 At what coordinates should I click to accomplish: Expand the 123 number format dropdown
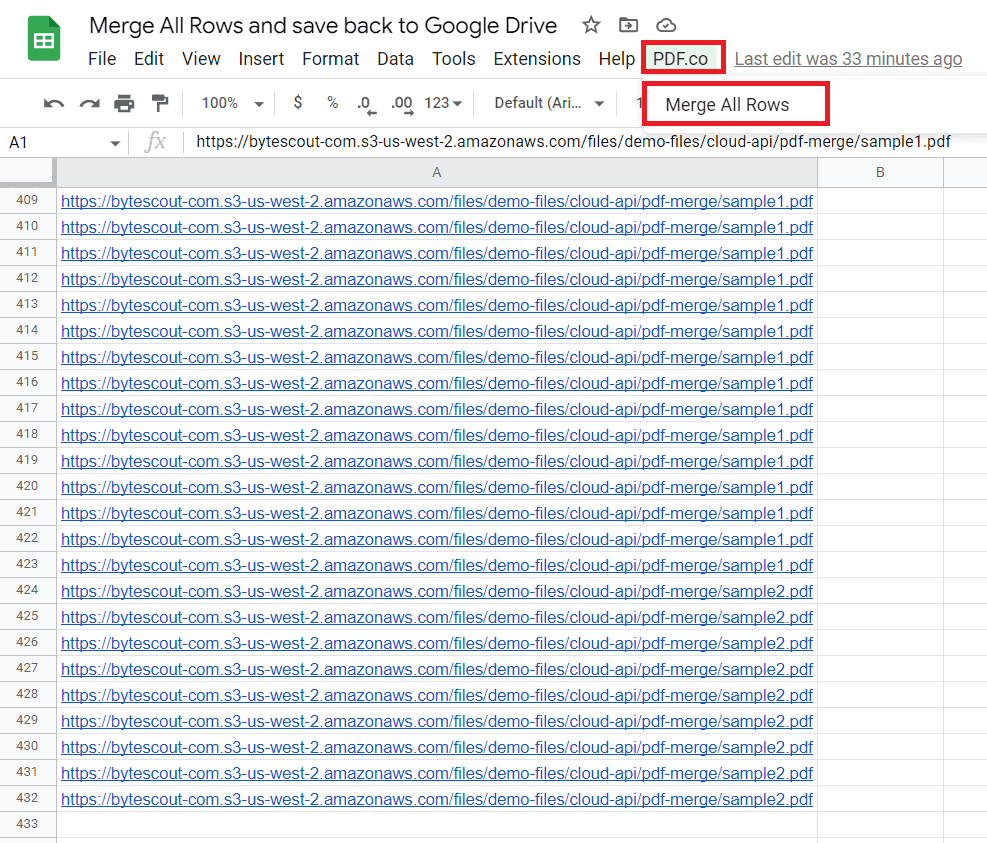443,103
